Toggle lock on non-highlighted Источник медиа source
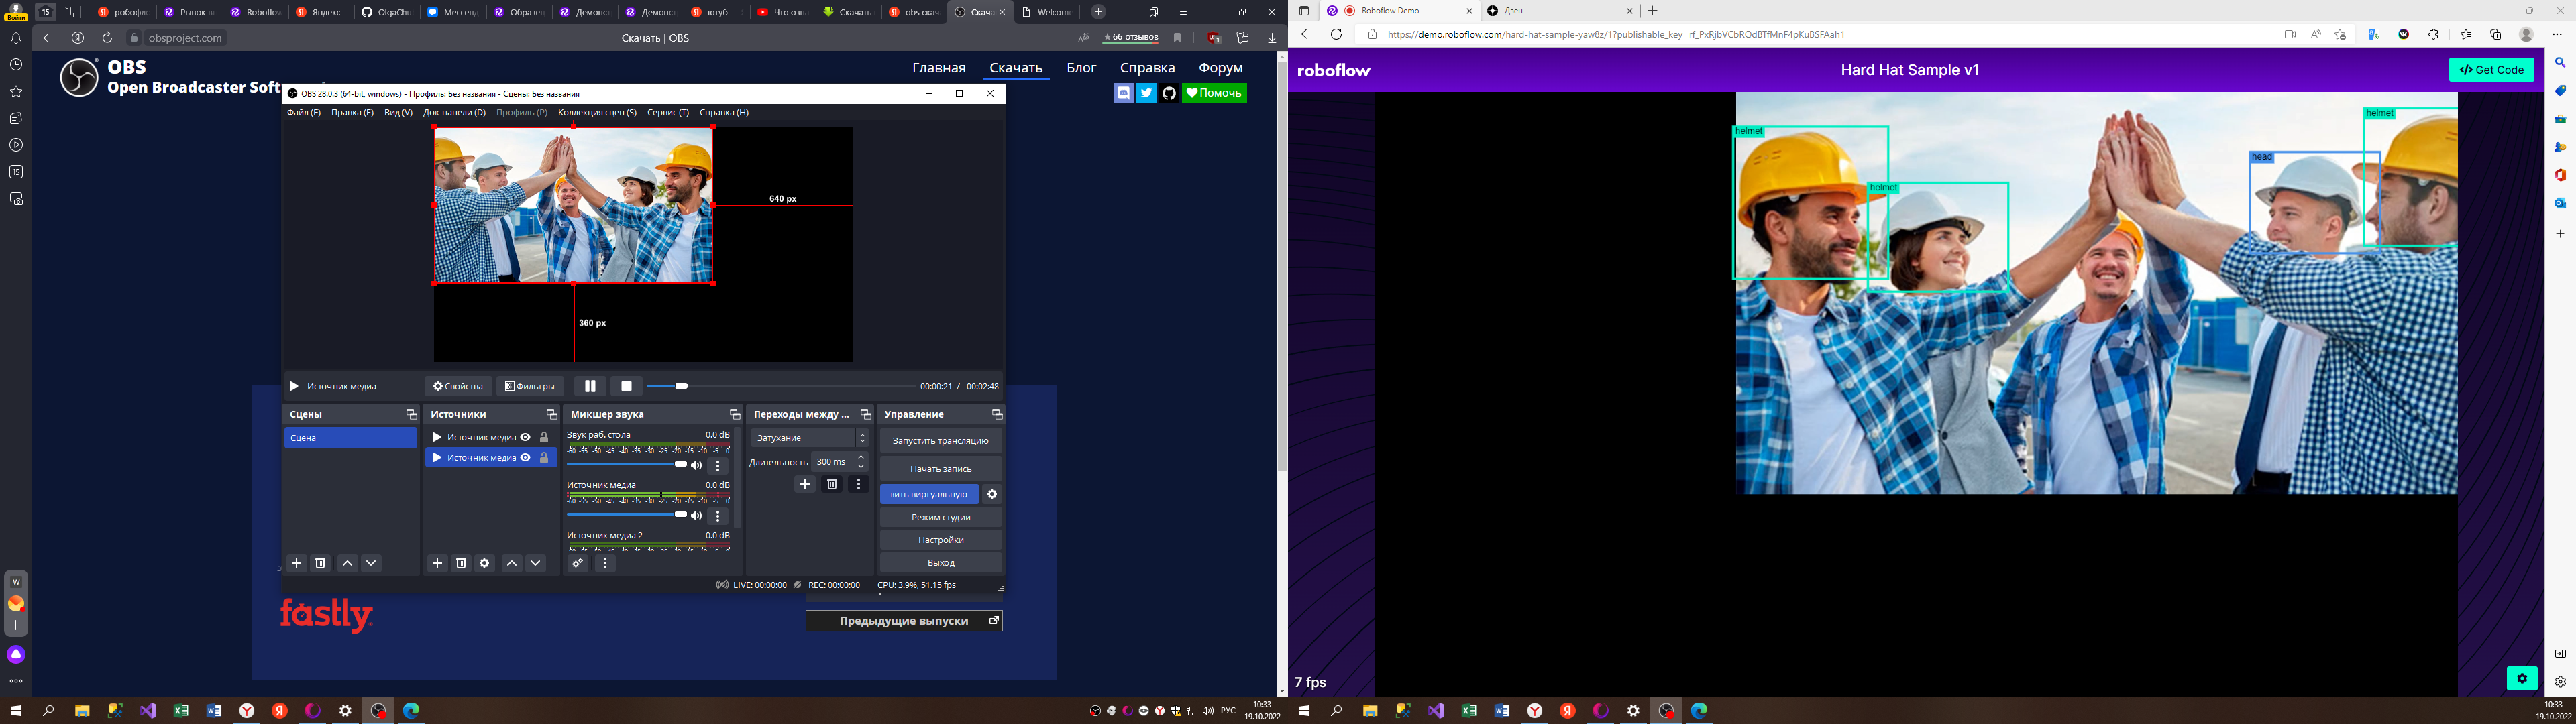Viewport: 2576px width, 724px height. point(544,437)
